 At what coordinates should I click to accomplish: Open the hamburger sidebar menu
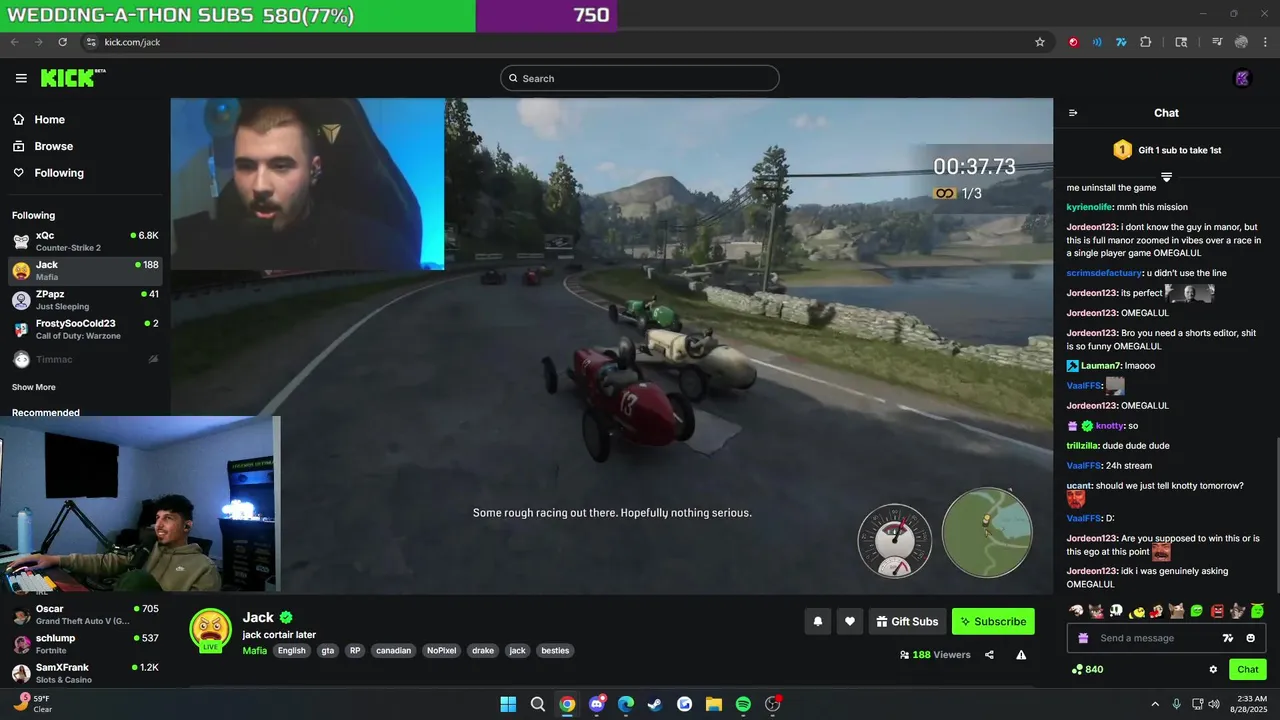click(x=21, y=78)
